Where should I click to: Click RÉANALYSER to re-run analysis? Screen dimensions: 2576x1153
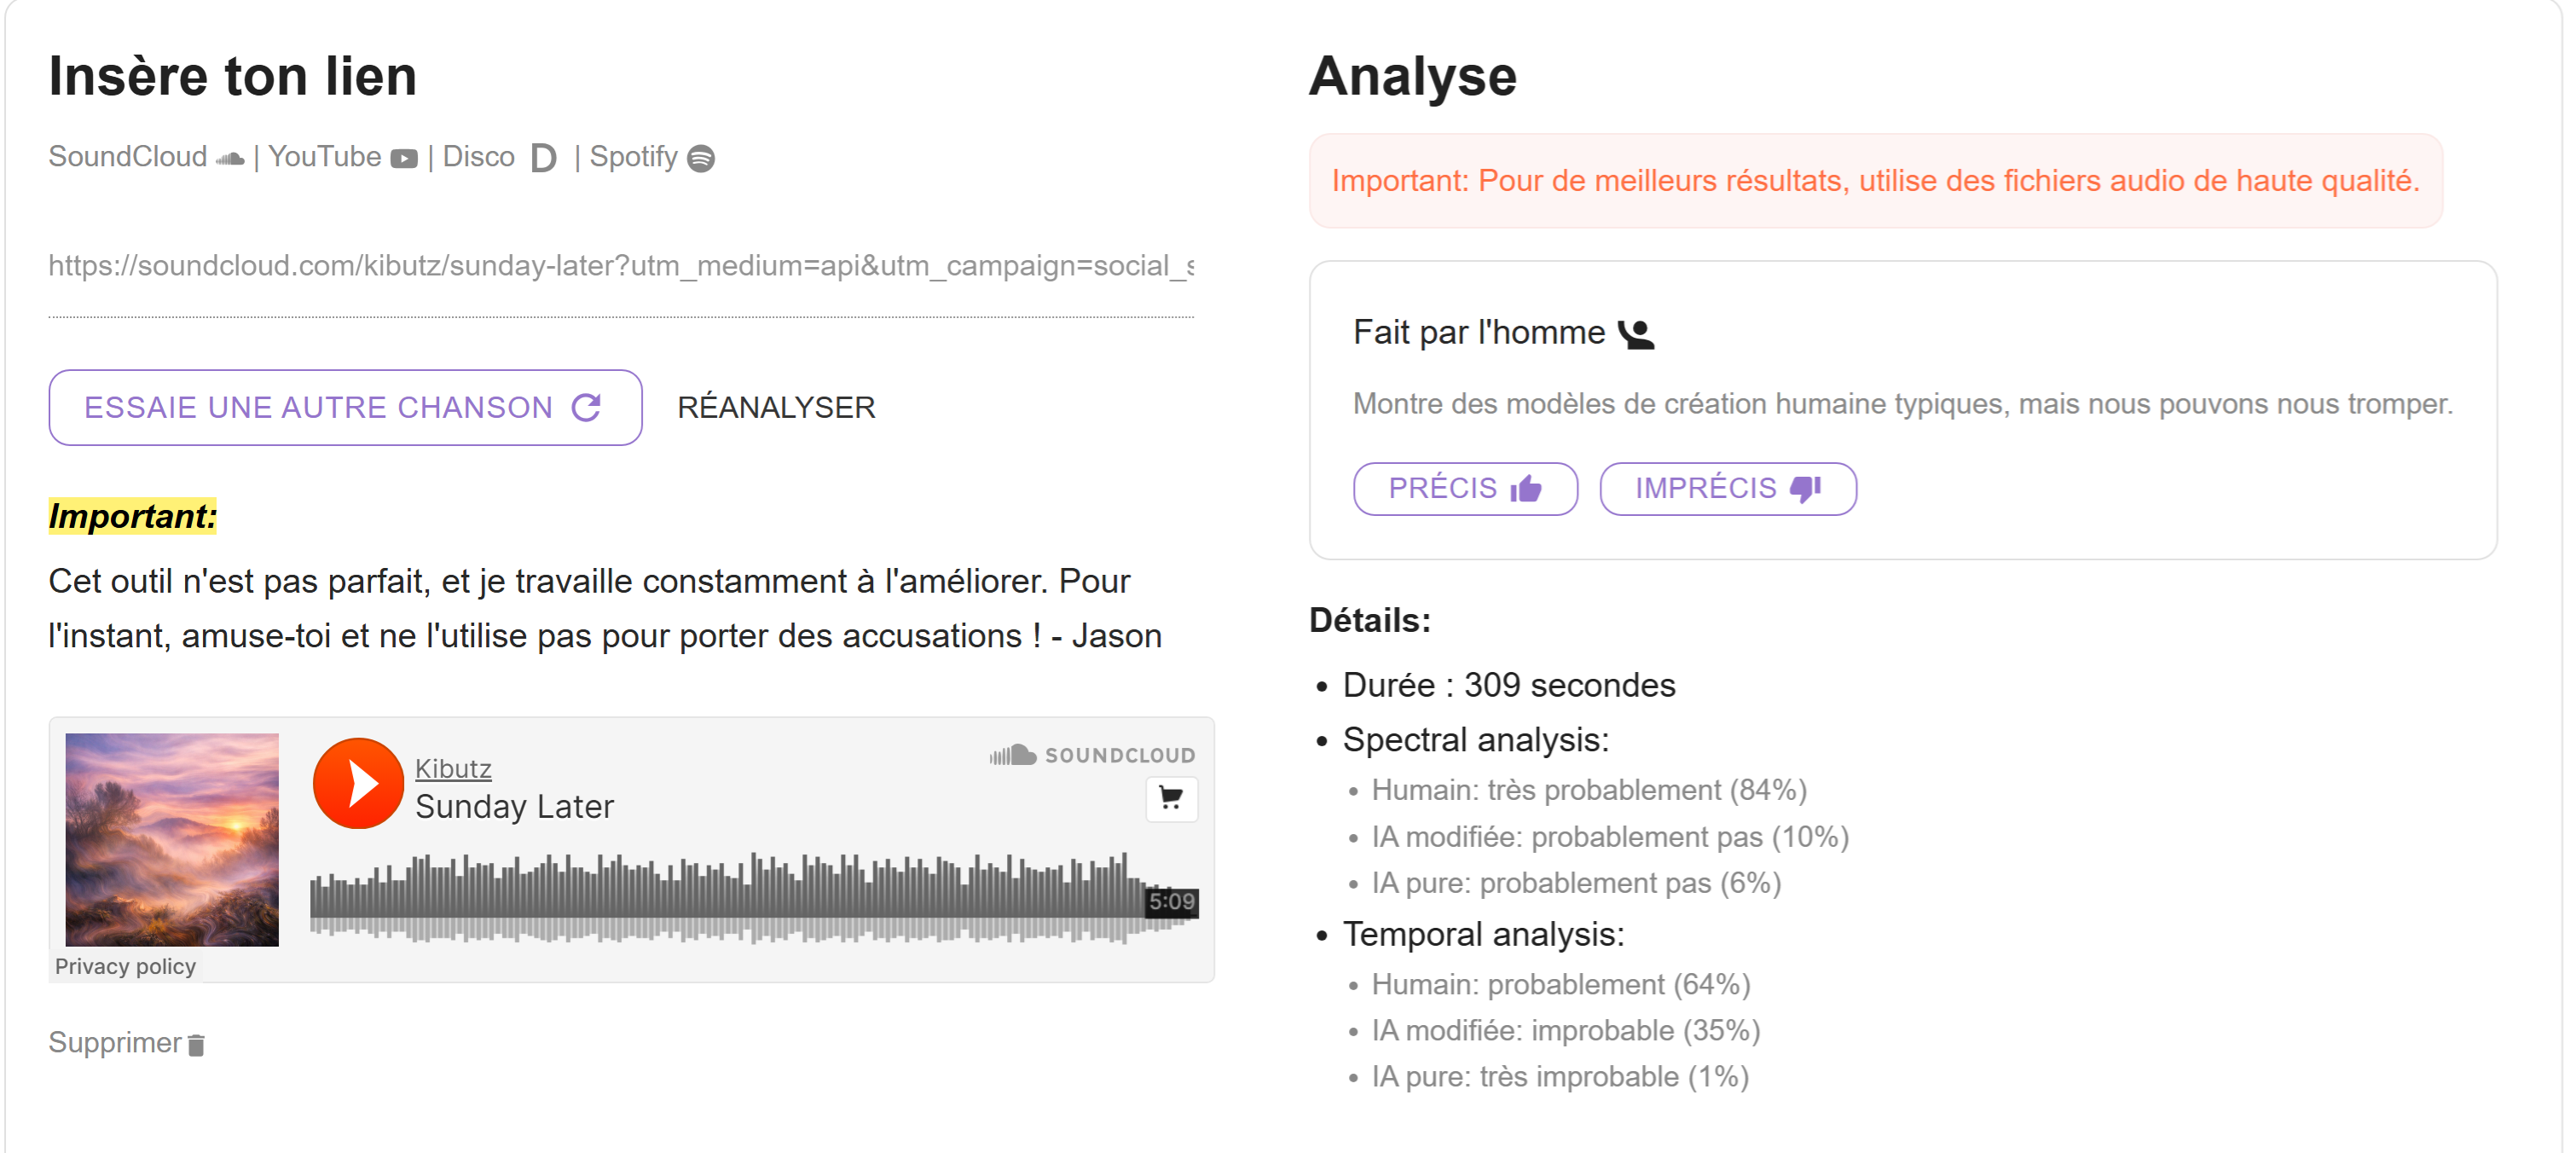[776, 407]
